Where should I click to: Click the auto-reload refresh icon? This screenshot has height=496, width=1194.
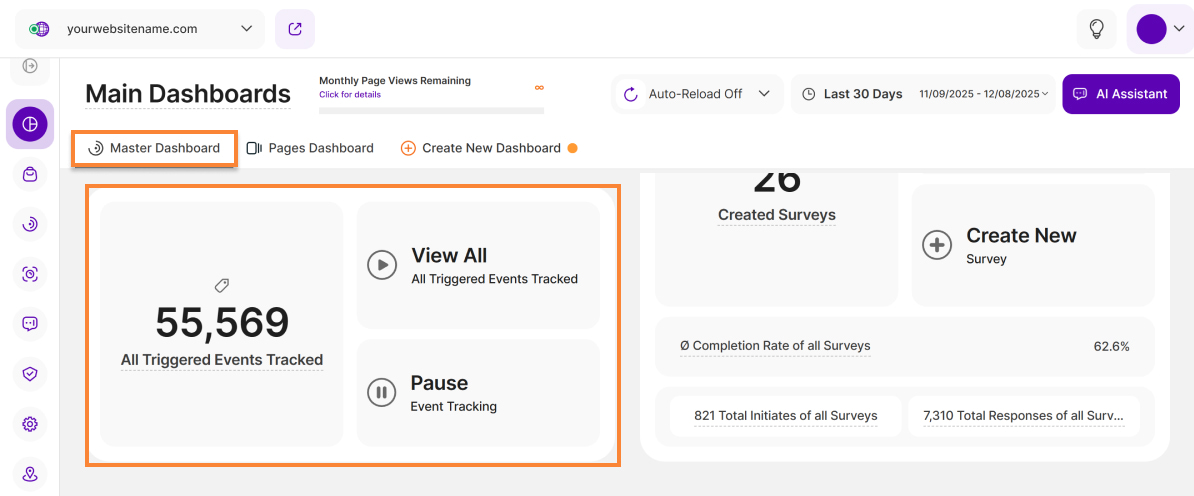point(631,94)
